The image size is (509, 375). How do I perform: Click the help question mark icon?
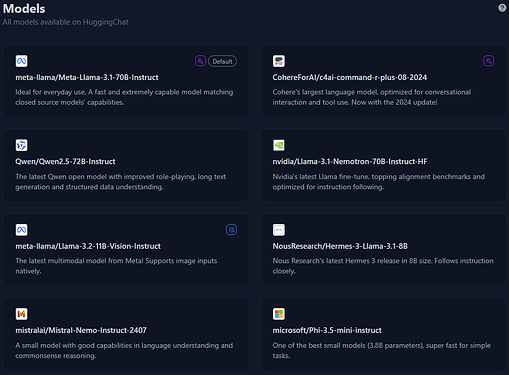[x=502, y=8]
